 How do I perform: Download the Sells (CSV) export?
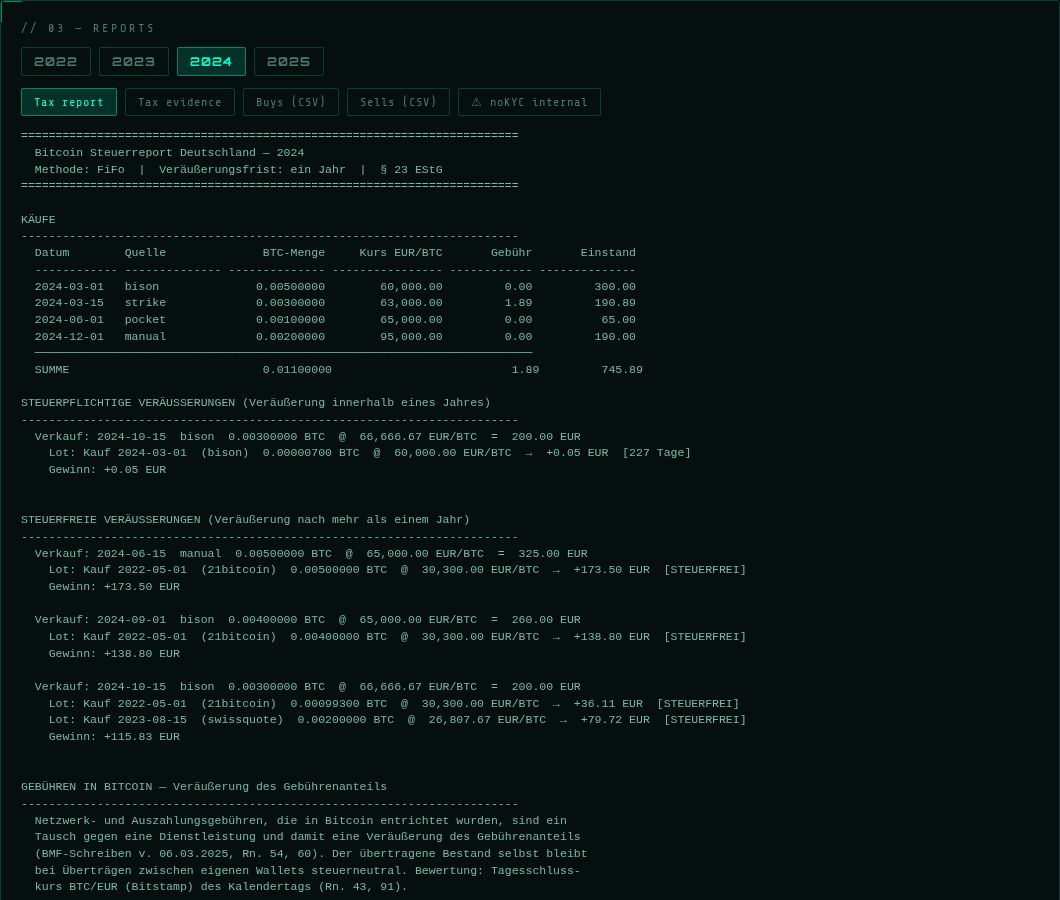point(398,102)
